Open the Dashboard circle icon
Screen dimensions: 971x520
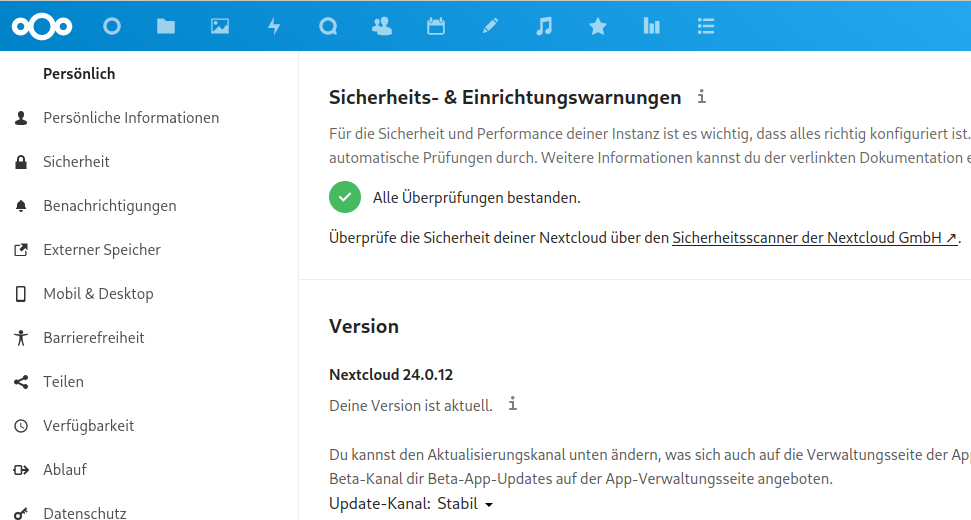coord(112,26)
